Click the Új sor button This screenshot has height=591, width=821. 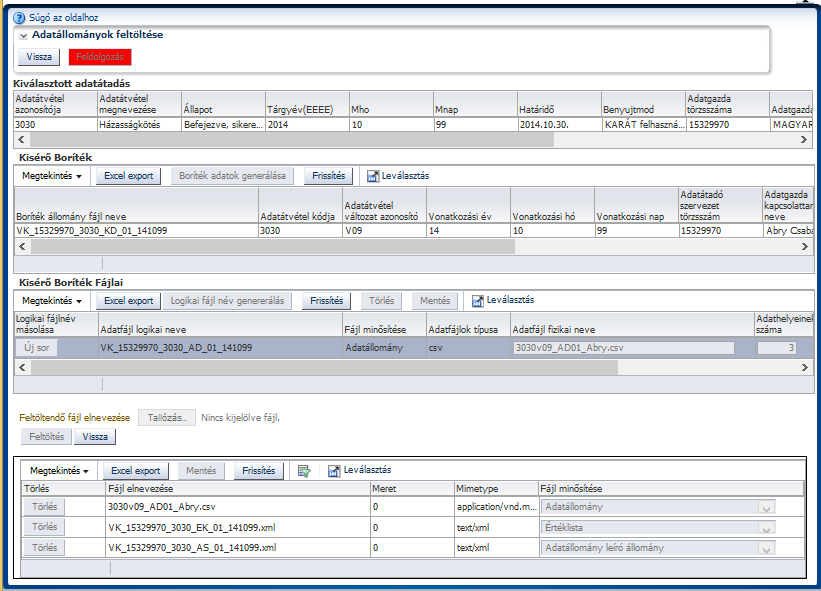tap(37, 348)
